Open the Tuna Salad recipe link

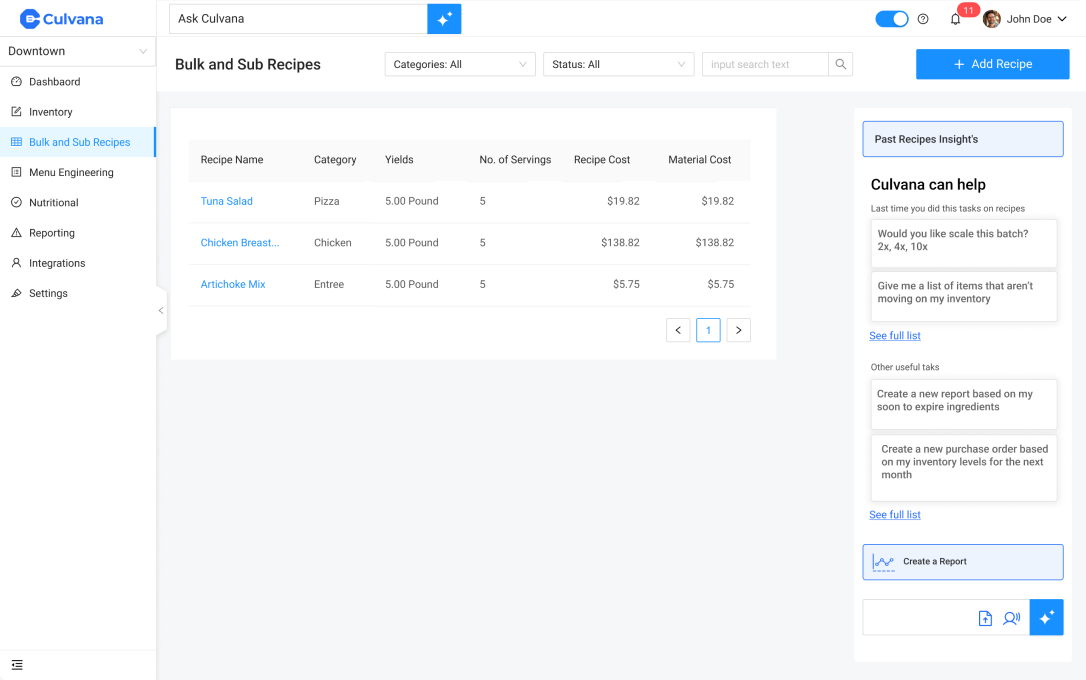click(226, 201)
